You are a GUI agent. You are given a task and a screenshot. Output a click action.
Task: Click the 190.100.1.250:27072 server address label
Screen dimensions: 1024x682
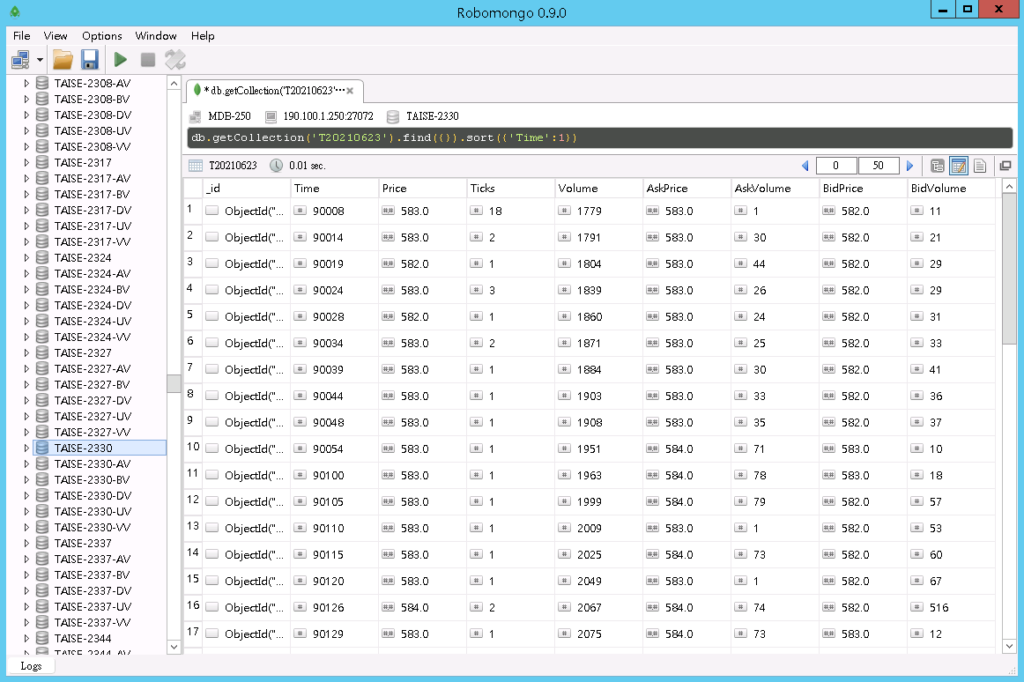[328, 117]
